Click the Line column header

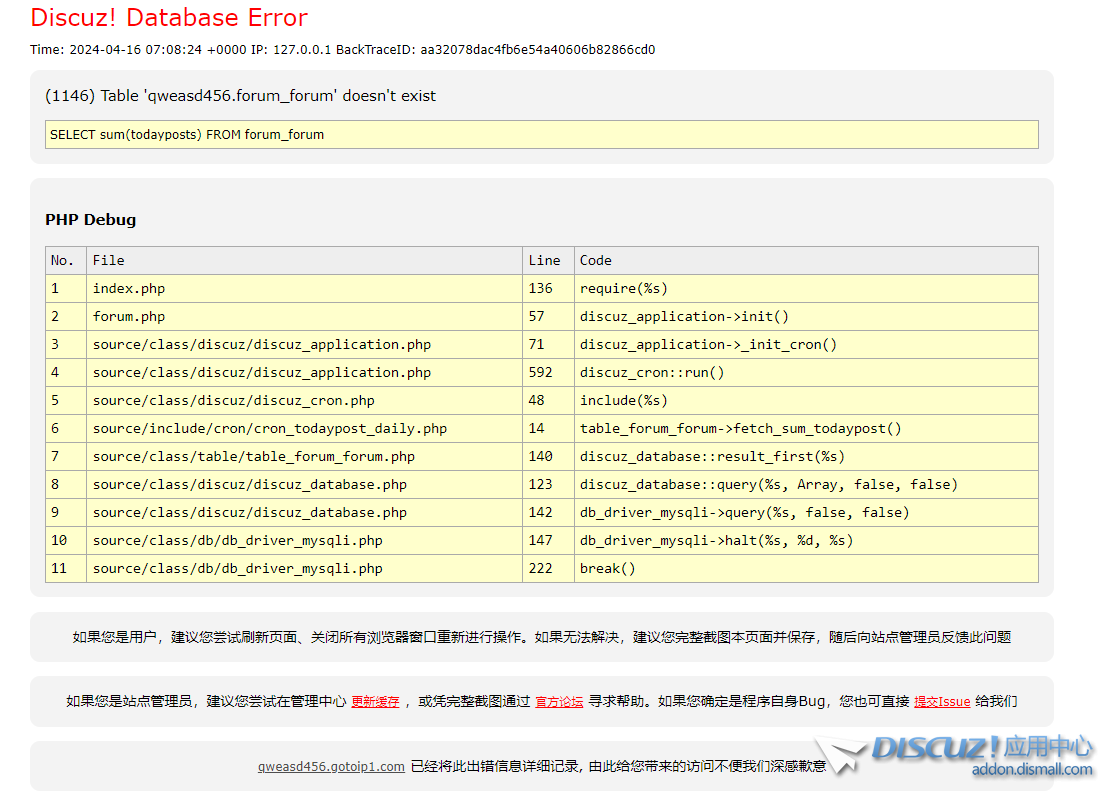pos(544,261)
